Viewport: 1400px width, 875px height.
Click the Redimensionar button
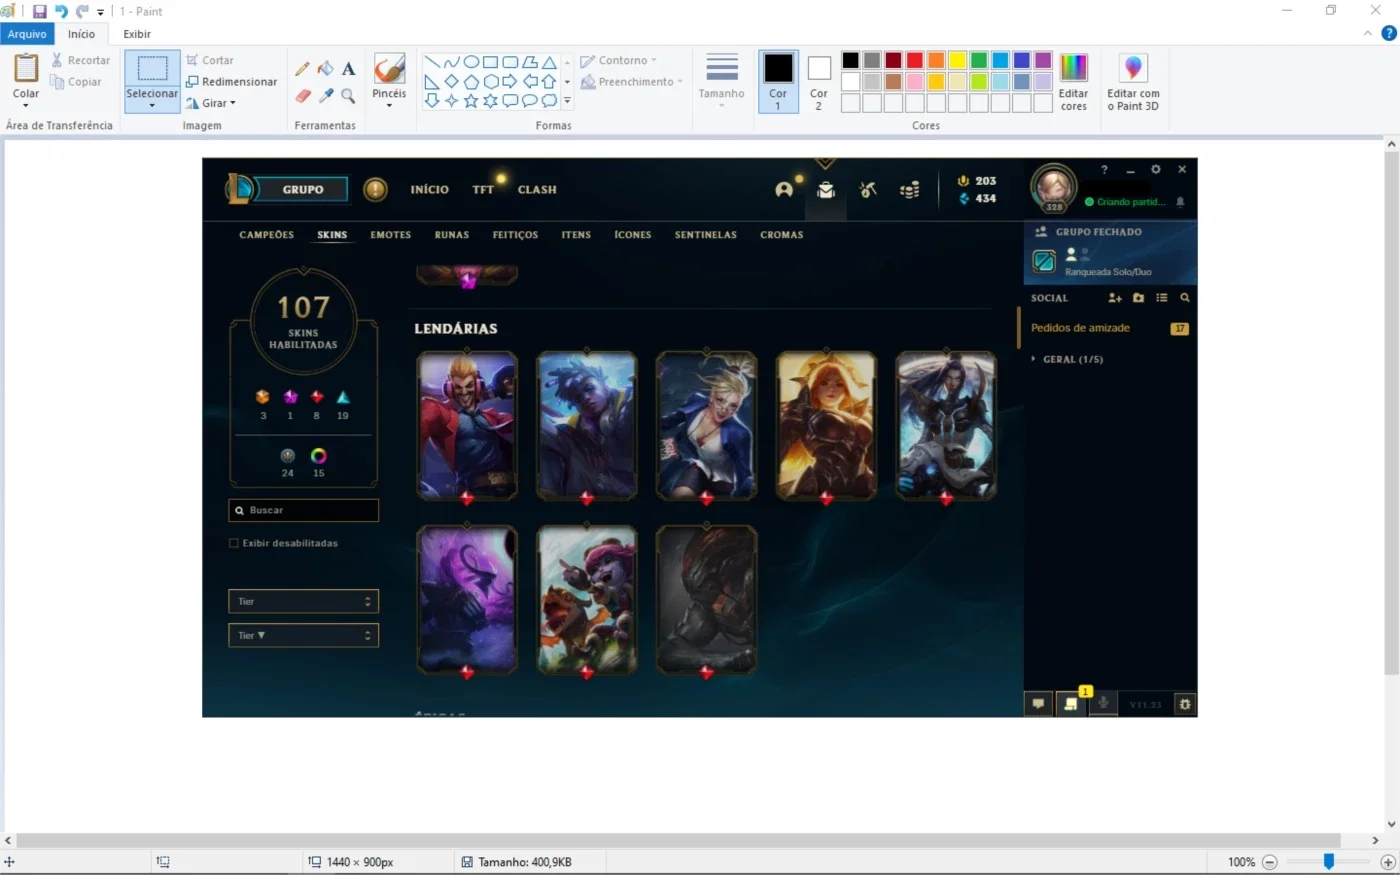point(231,82)
